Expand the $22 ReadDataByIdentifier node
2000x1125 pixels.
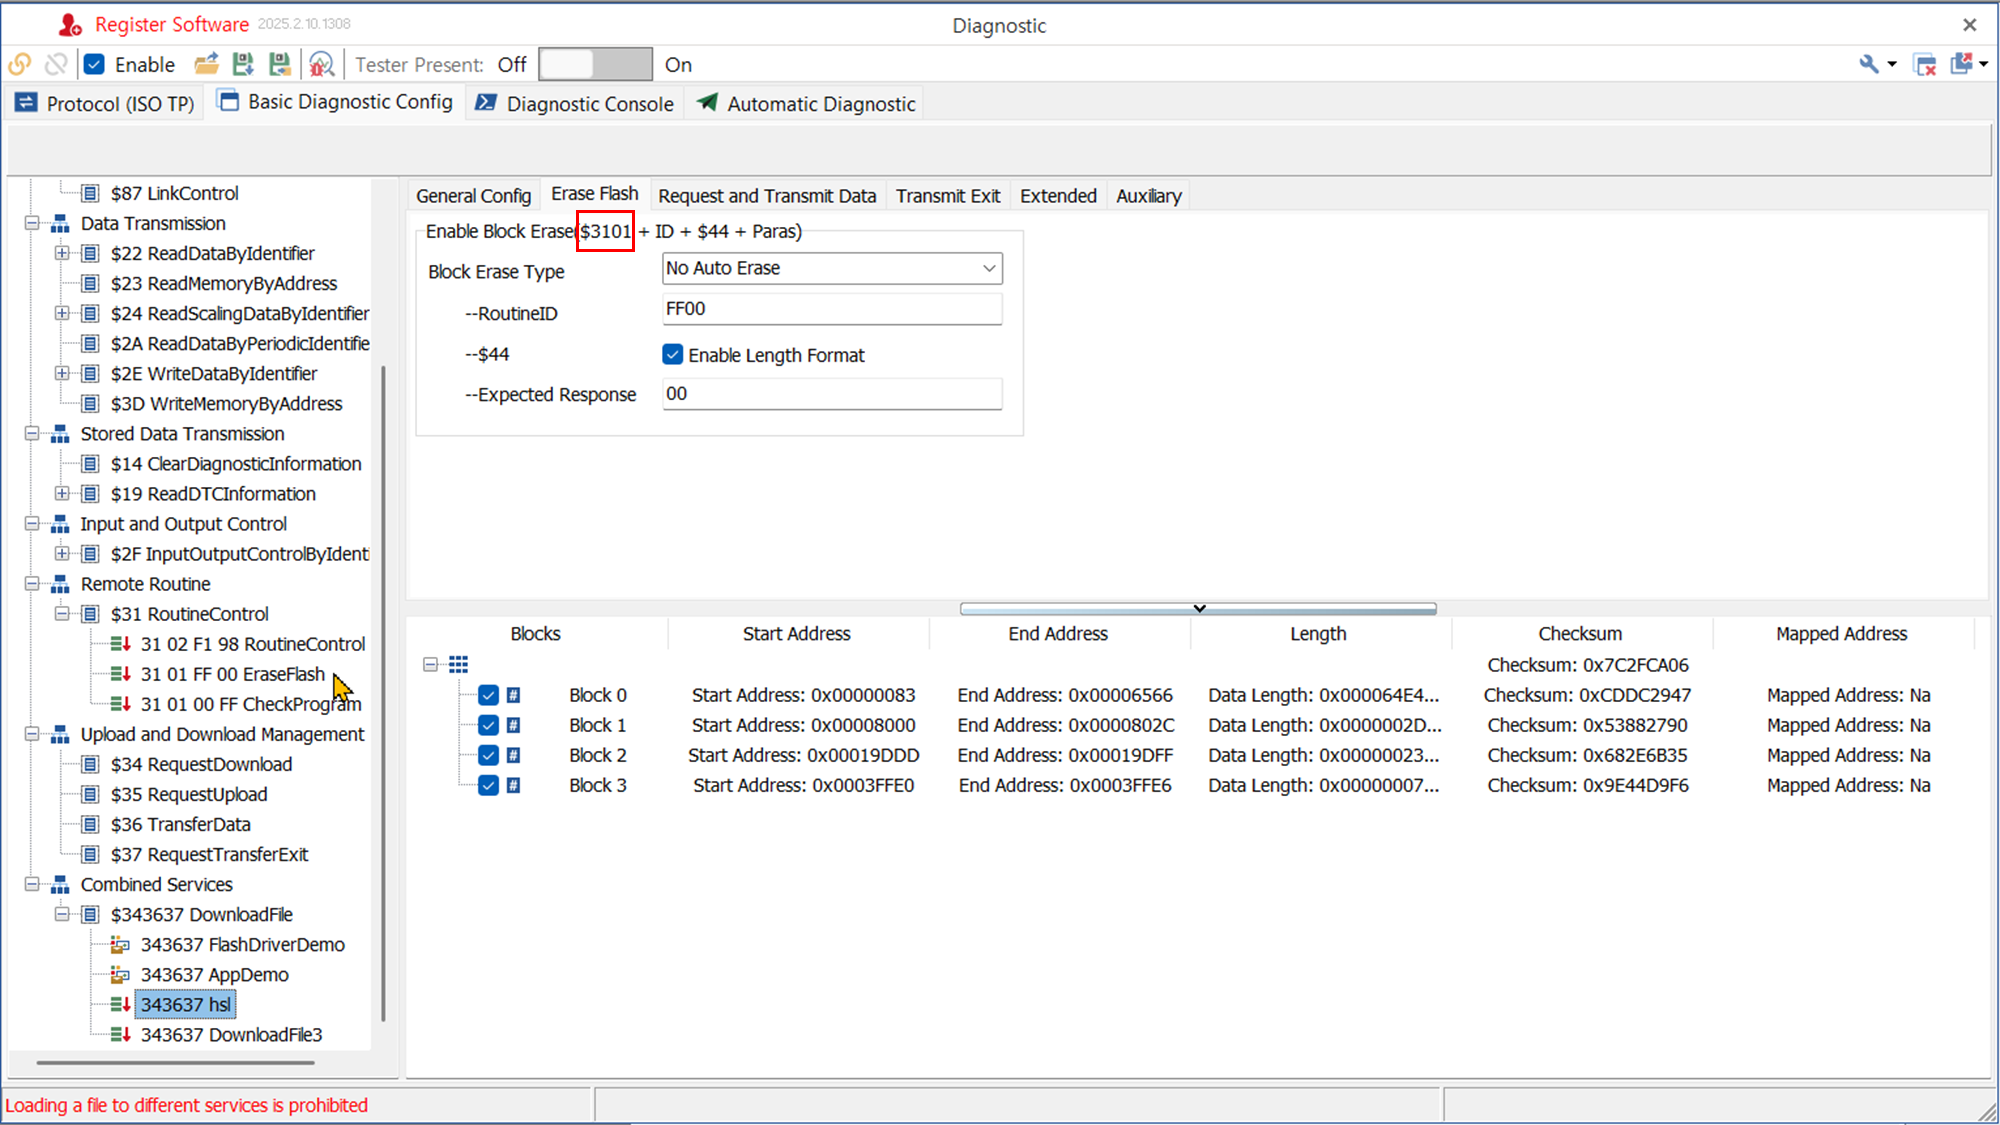pos(62,253)
